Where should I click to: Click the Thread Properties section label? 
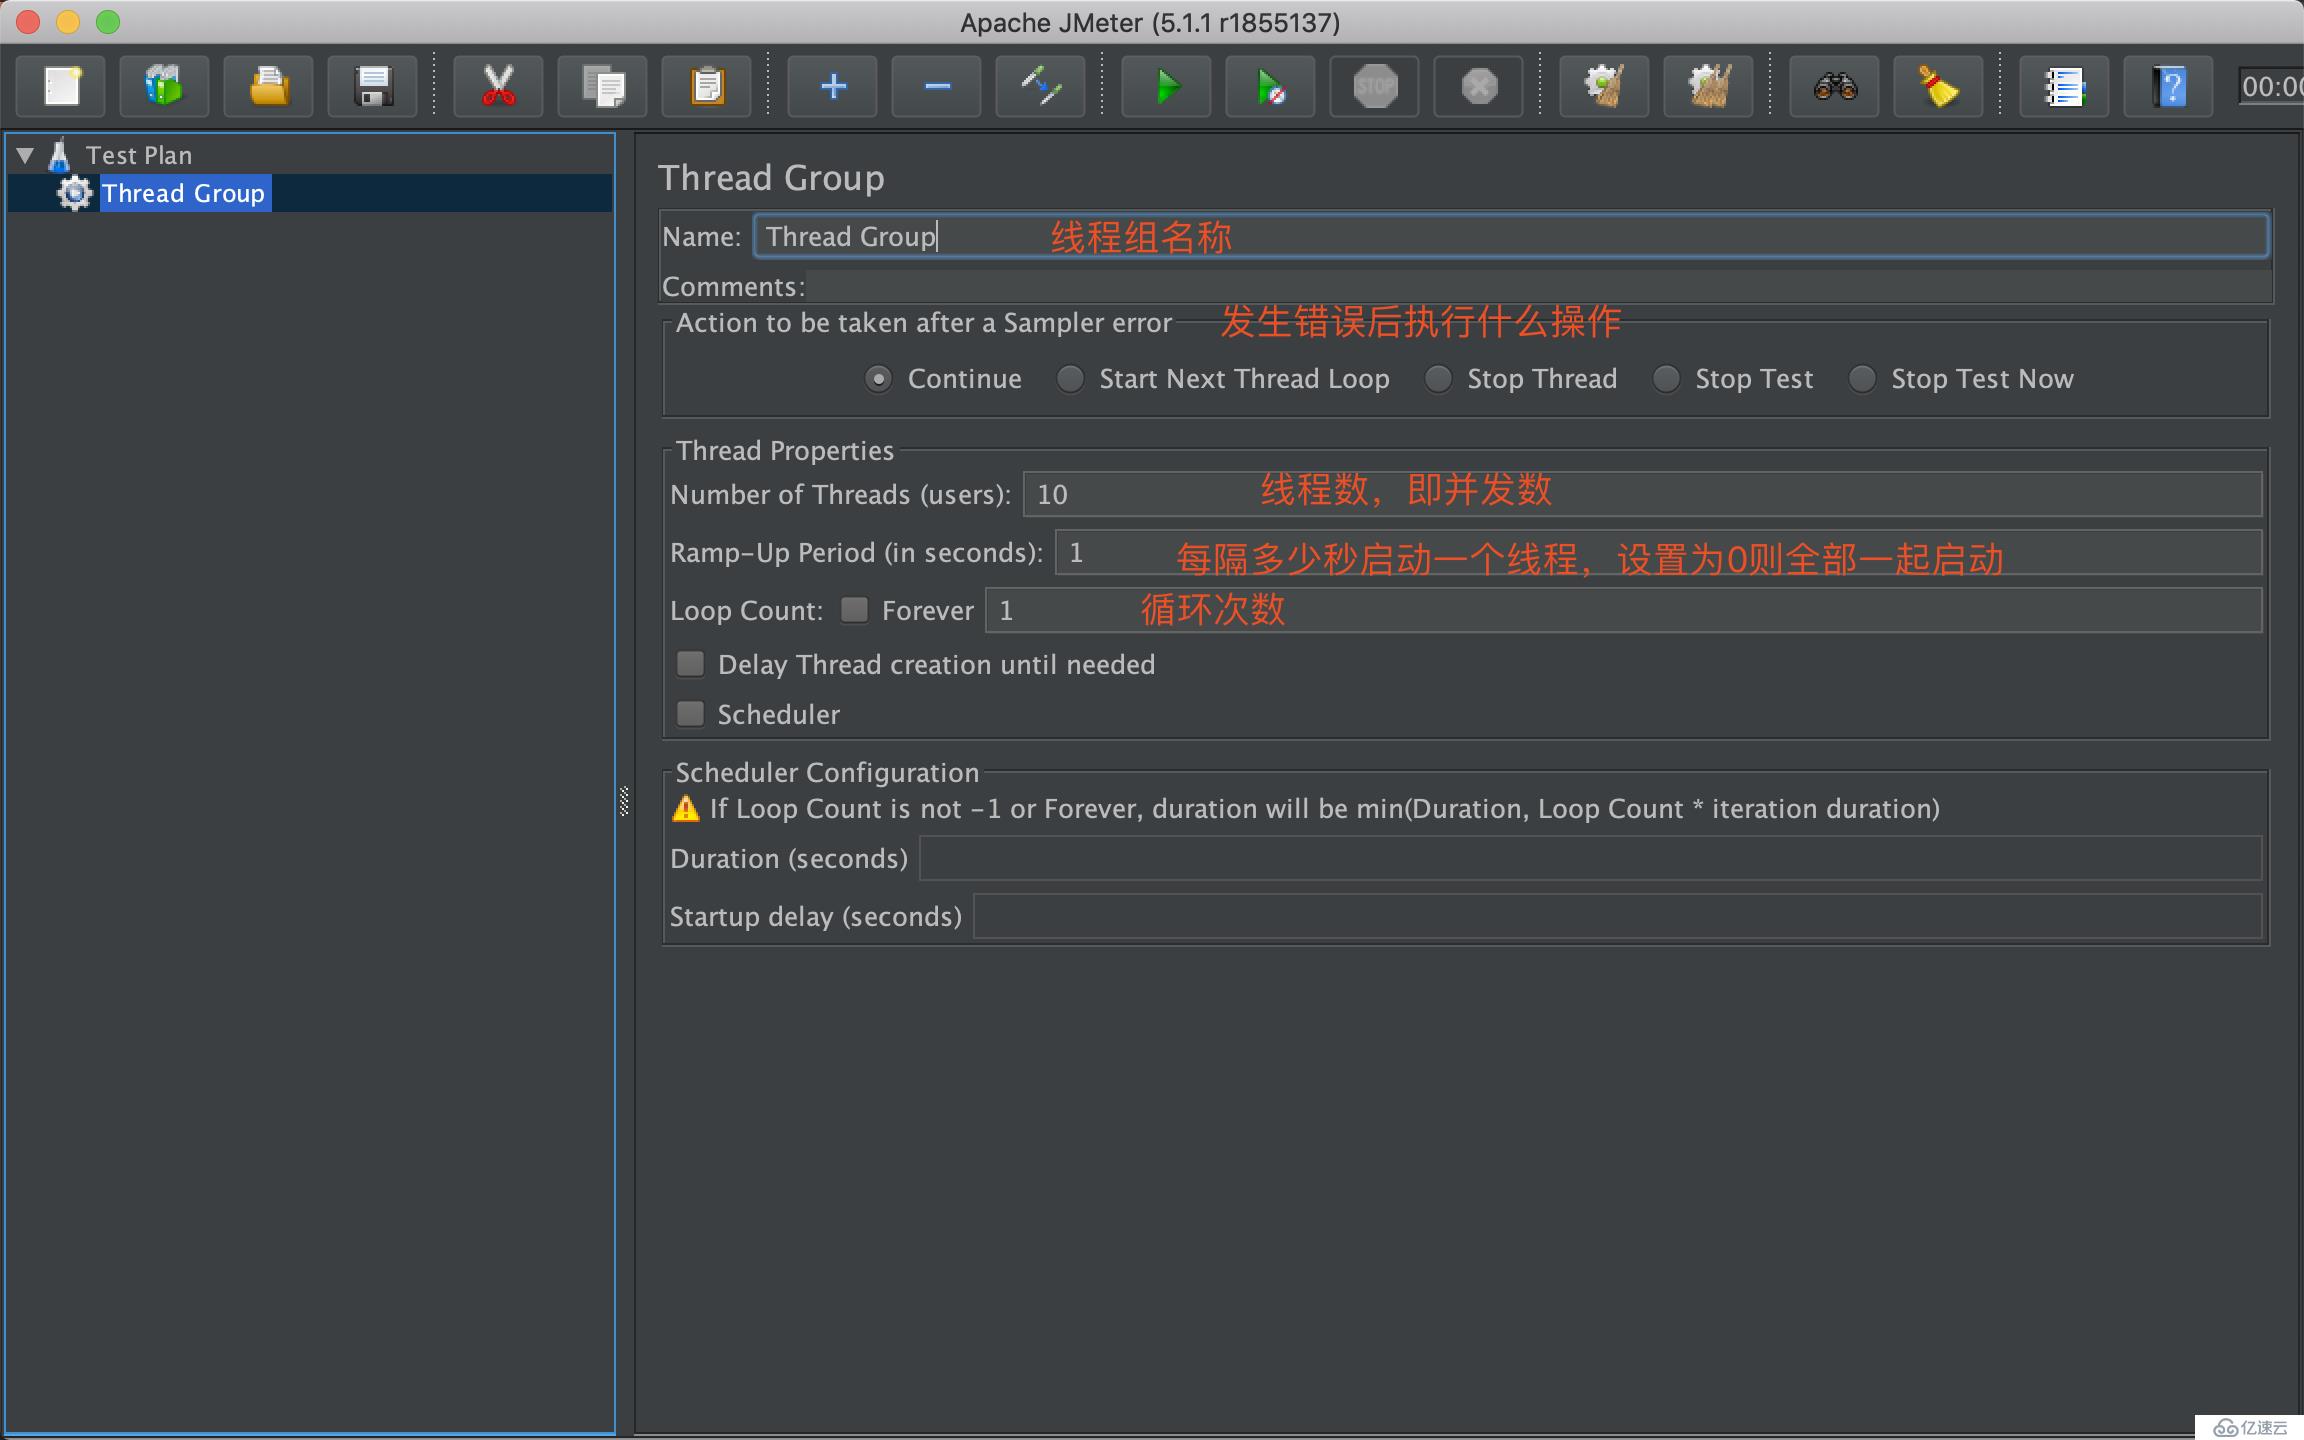point(785,450)
